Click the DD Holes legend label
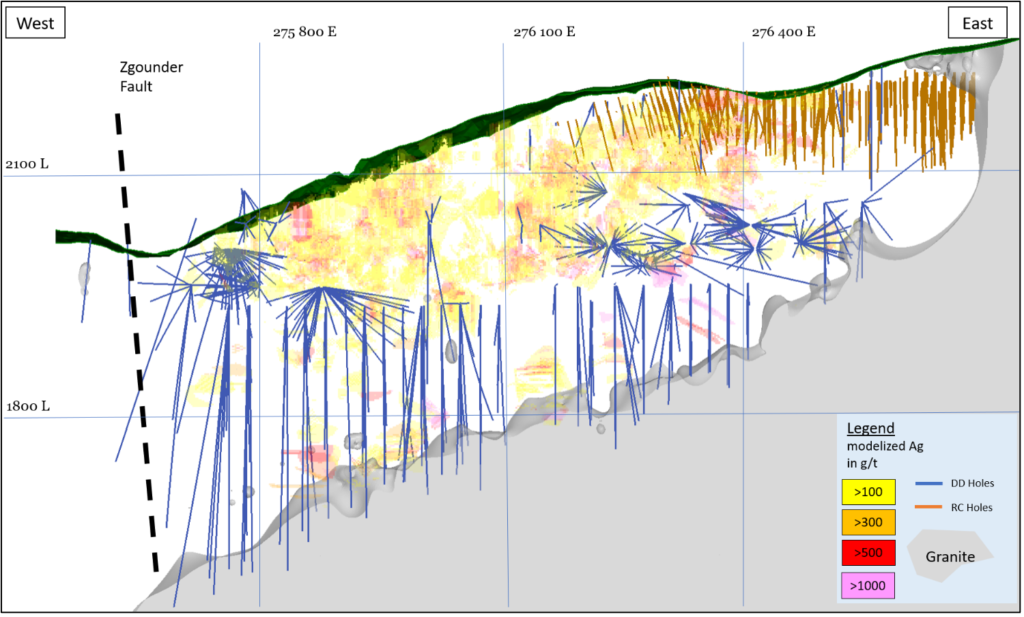The image size is (1024, 617). tap(972, 483)
